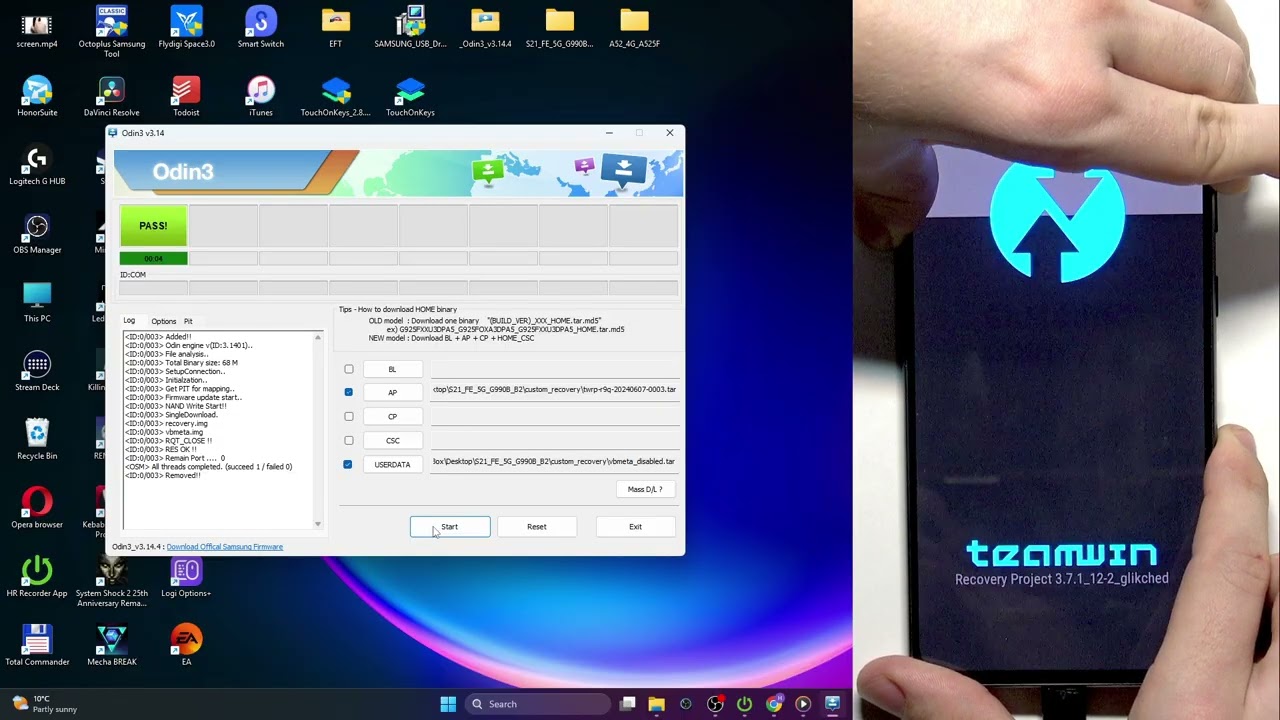Open the weather widget showing Partly sunny
Viewport: 1280px width, 720px height.
point(45,704)
